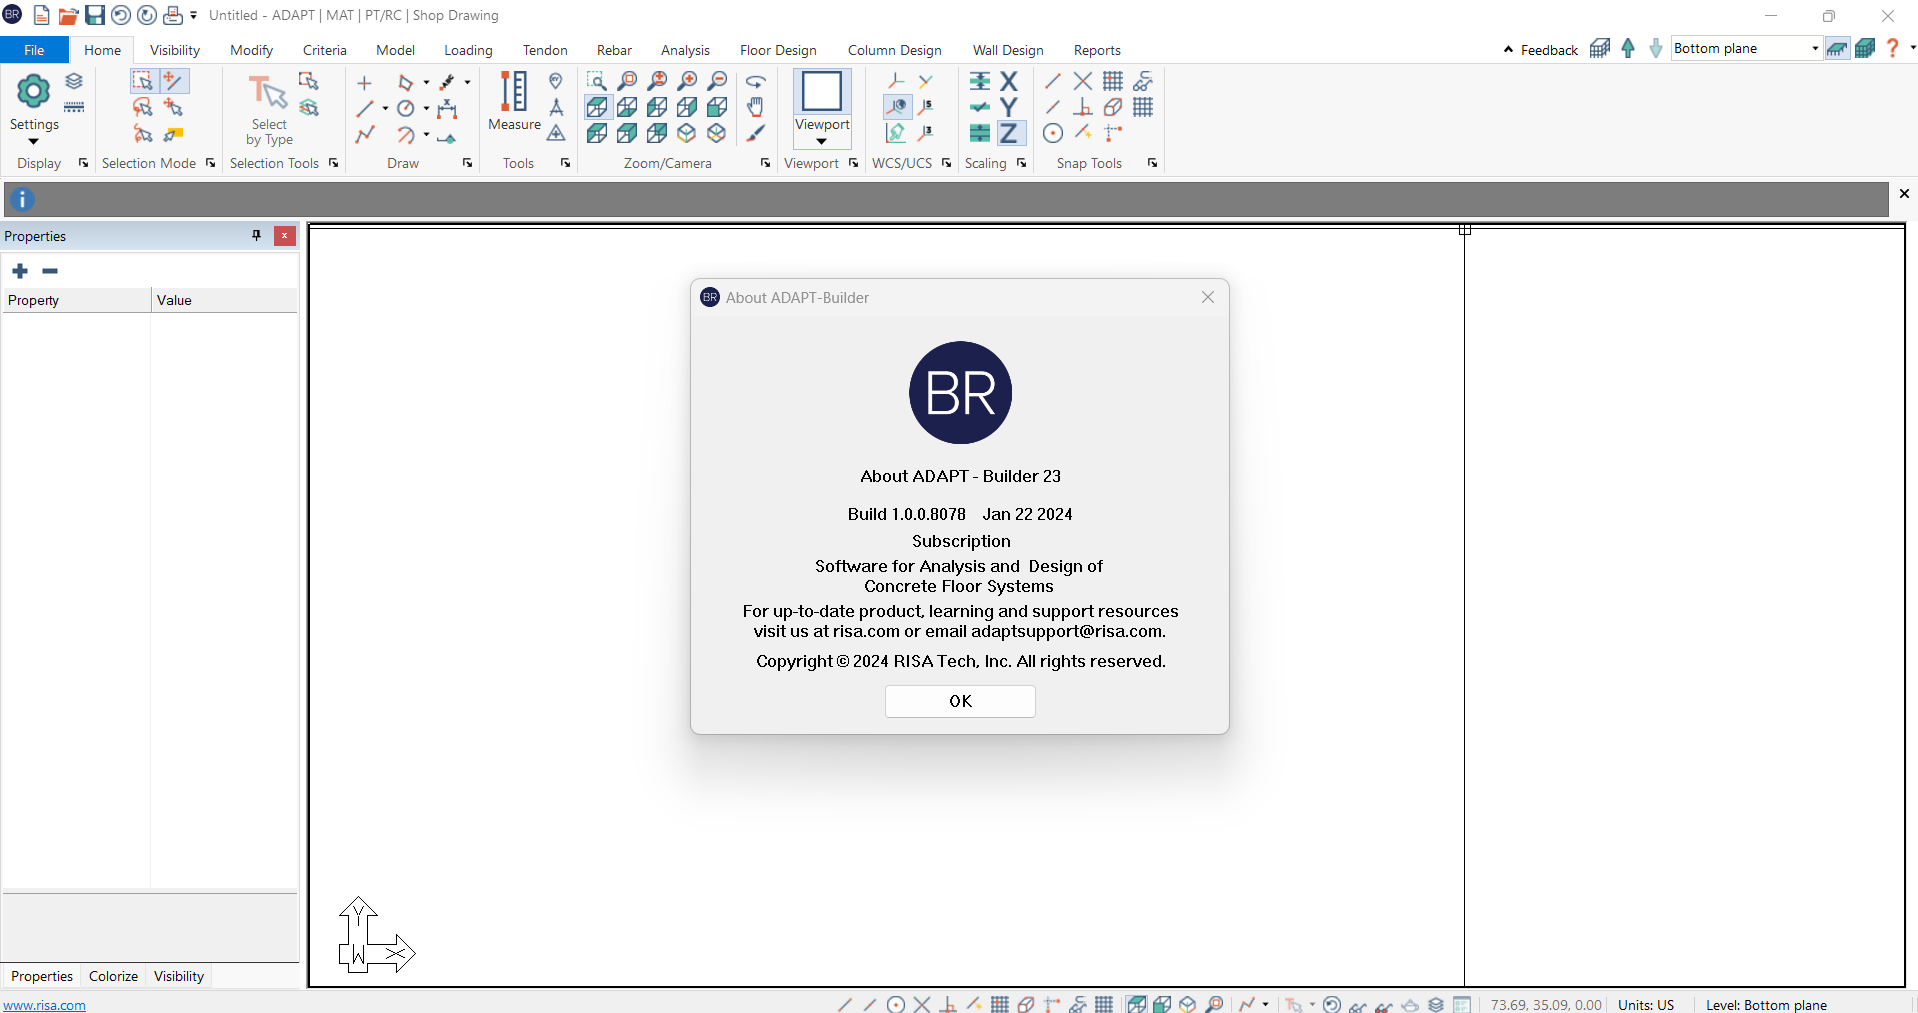Click the Select by Type tool
The height and width of the screenshot is (1013, 1918).
(x=268, y=110)
